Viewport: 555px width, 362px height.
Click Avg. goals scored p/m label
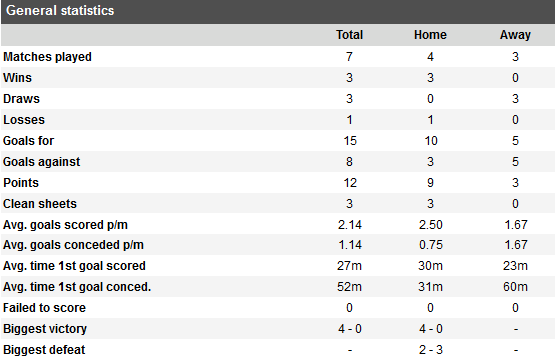point(65,225)
